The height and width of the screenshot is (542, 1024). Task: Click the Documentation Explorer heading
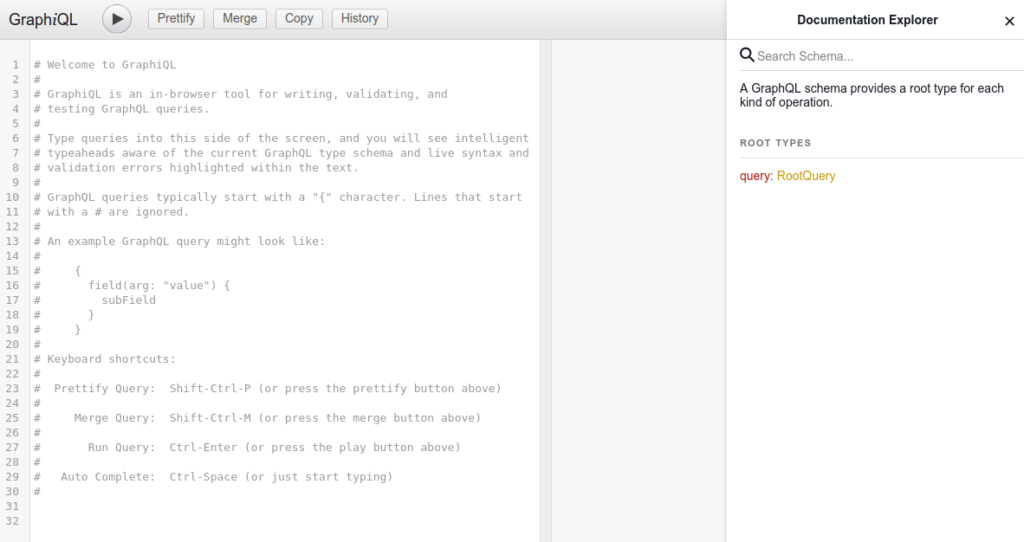click(x=867, y=20)
